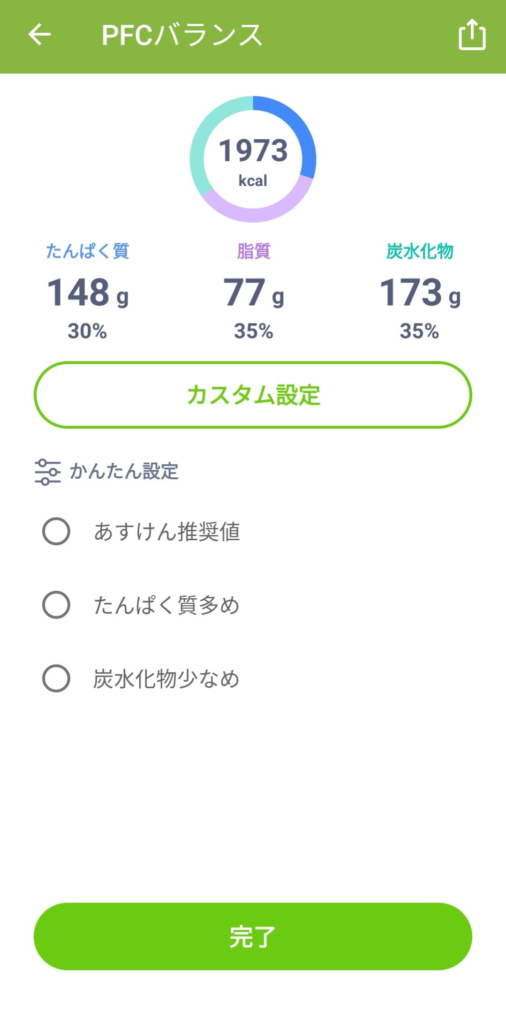This screenshot has height=1024, width=506.
Task: Click the 77 g fat value
Action: [x=253, y=293]
